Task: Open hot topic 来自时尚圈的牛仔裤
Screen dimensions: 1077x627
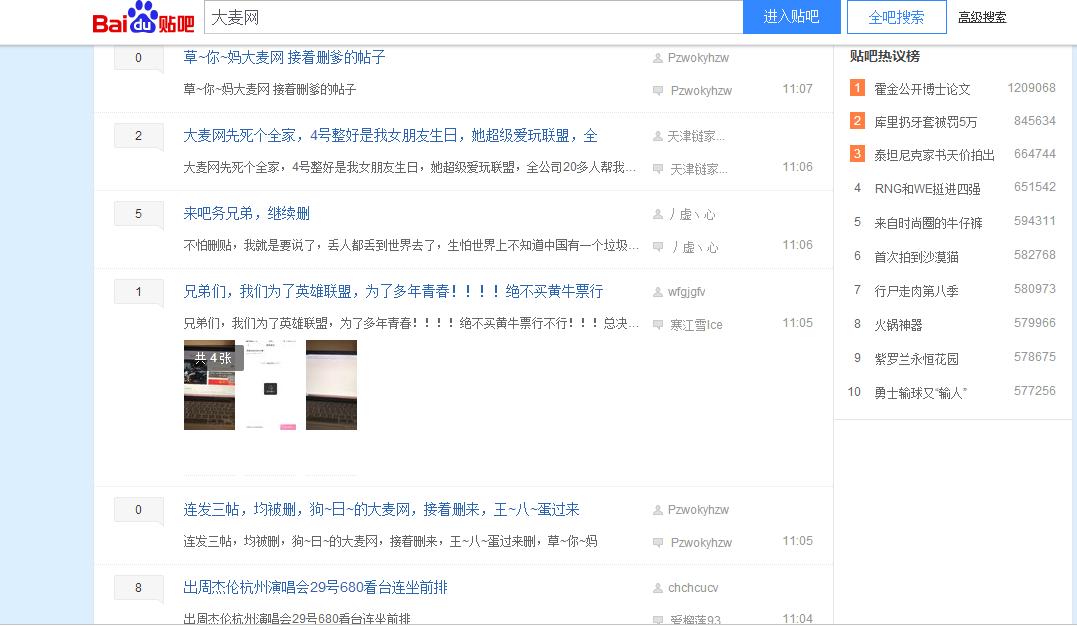Action: coord(929,223)
